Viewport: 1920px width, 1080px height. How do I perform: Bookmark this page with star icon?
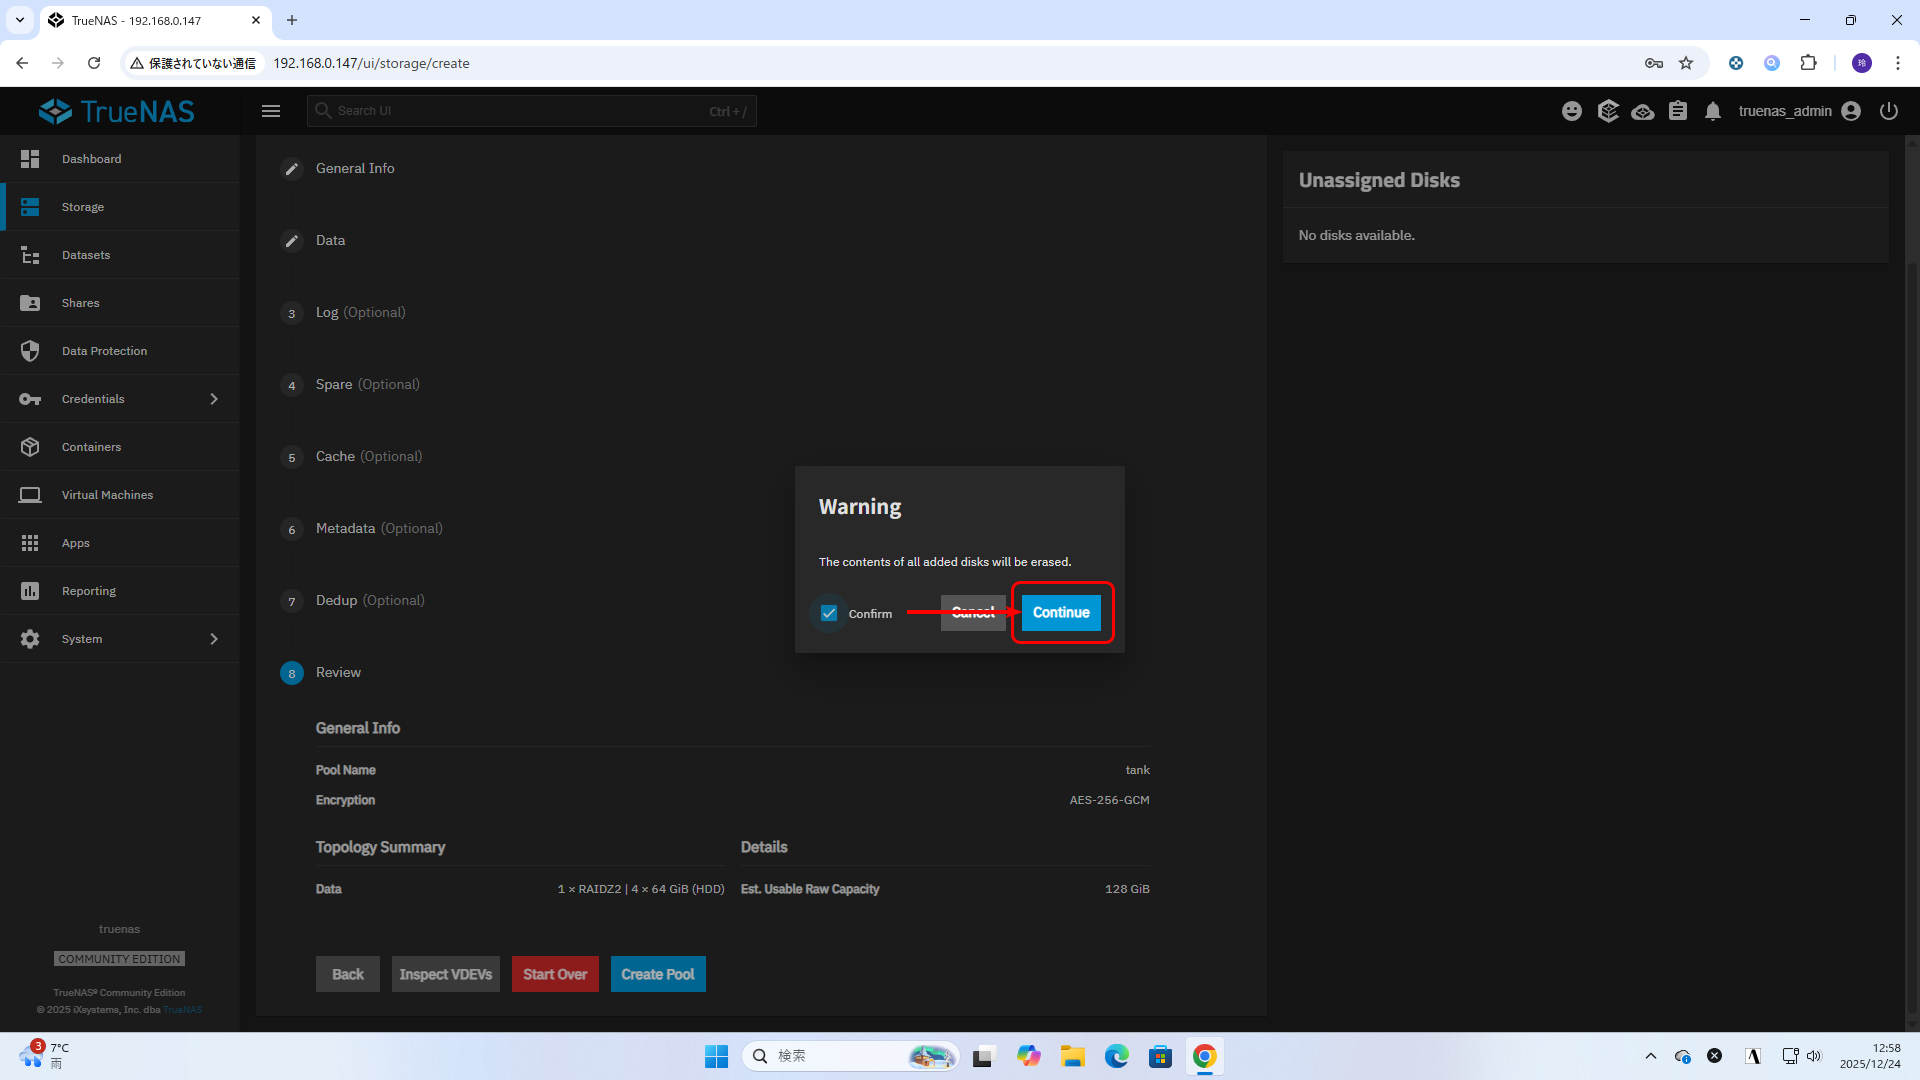1686,63
